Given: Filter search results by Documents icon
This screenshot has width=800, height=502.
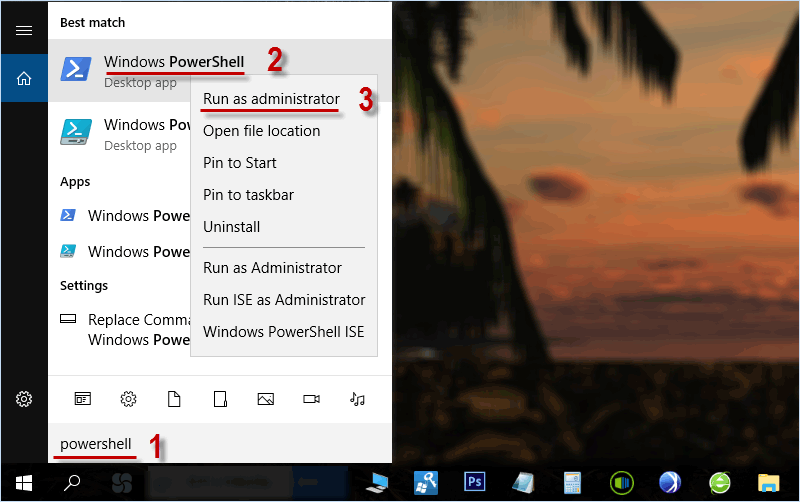Looking at the screenshot, I should [174, 399].
